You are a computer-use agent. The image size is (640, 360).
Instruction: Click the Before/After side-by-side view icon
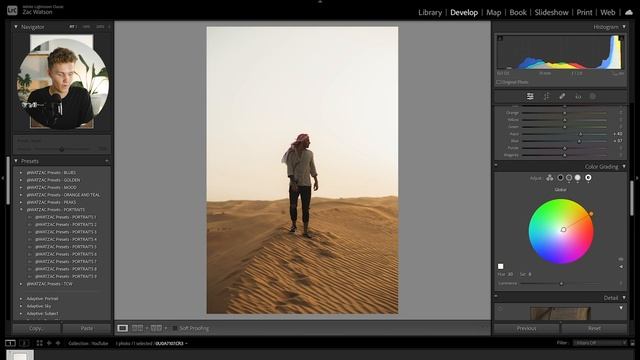click(138, 328)
